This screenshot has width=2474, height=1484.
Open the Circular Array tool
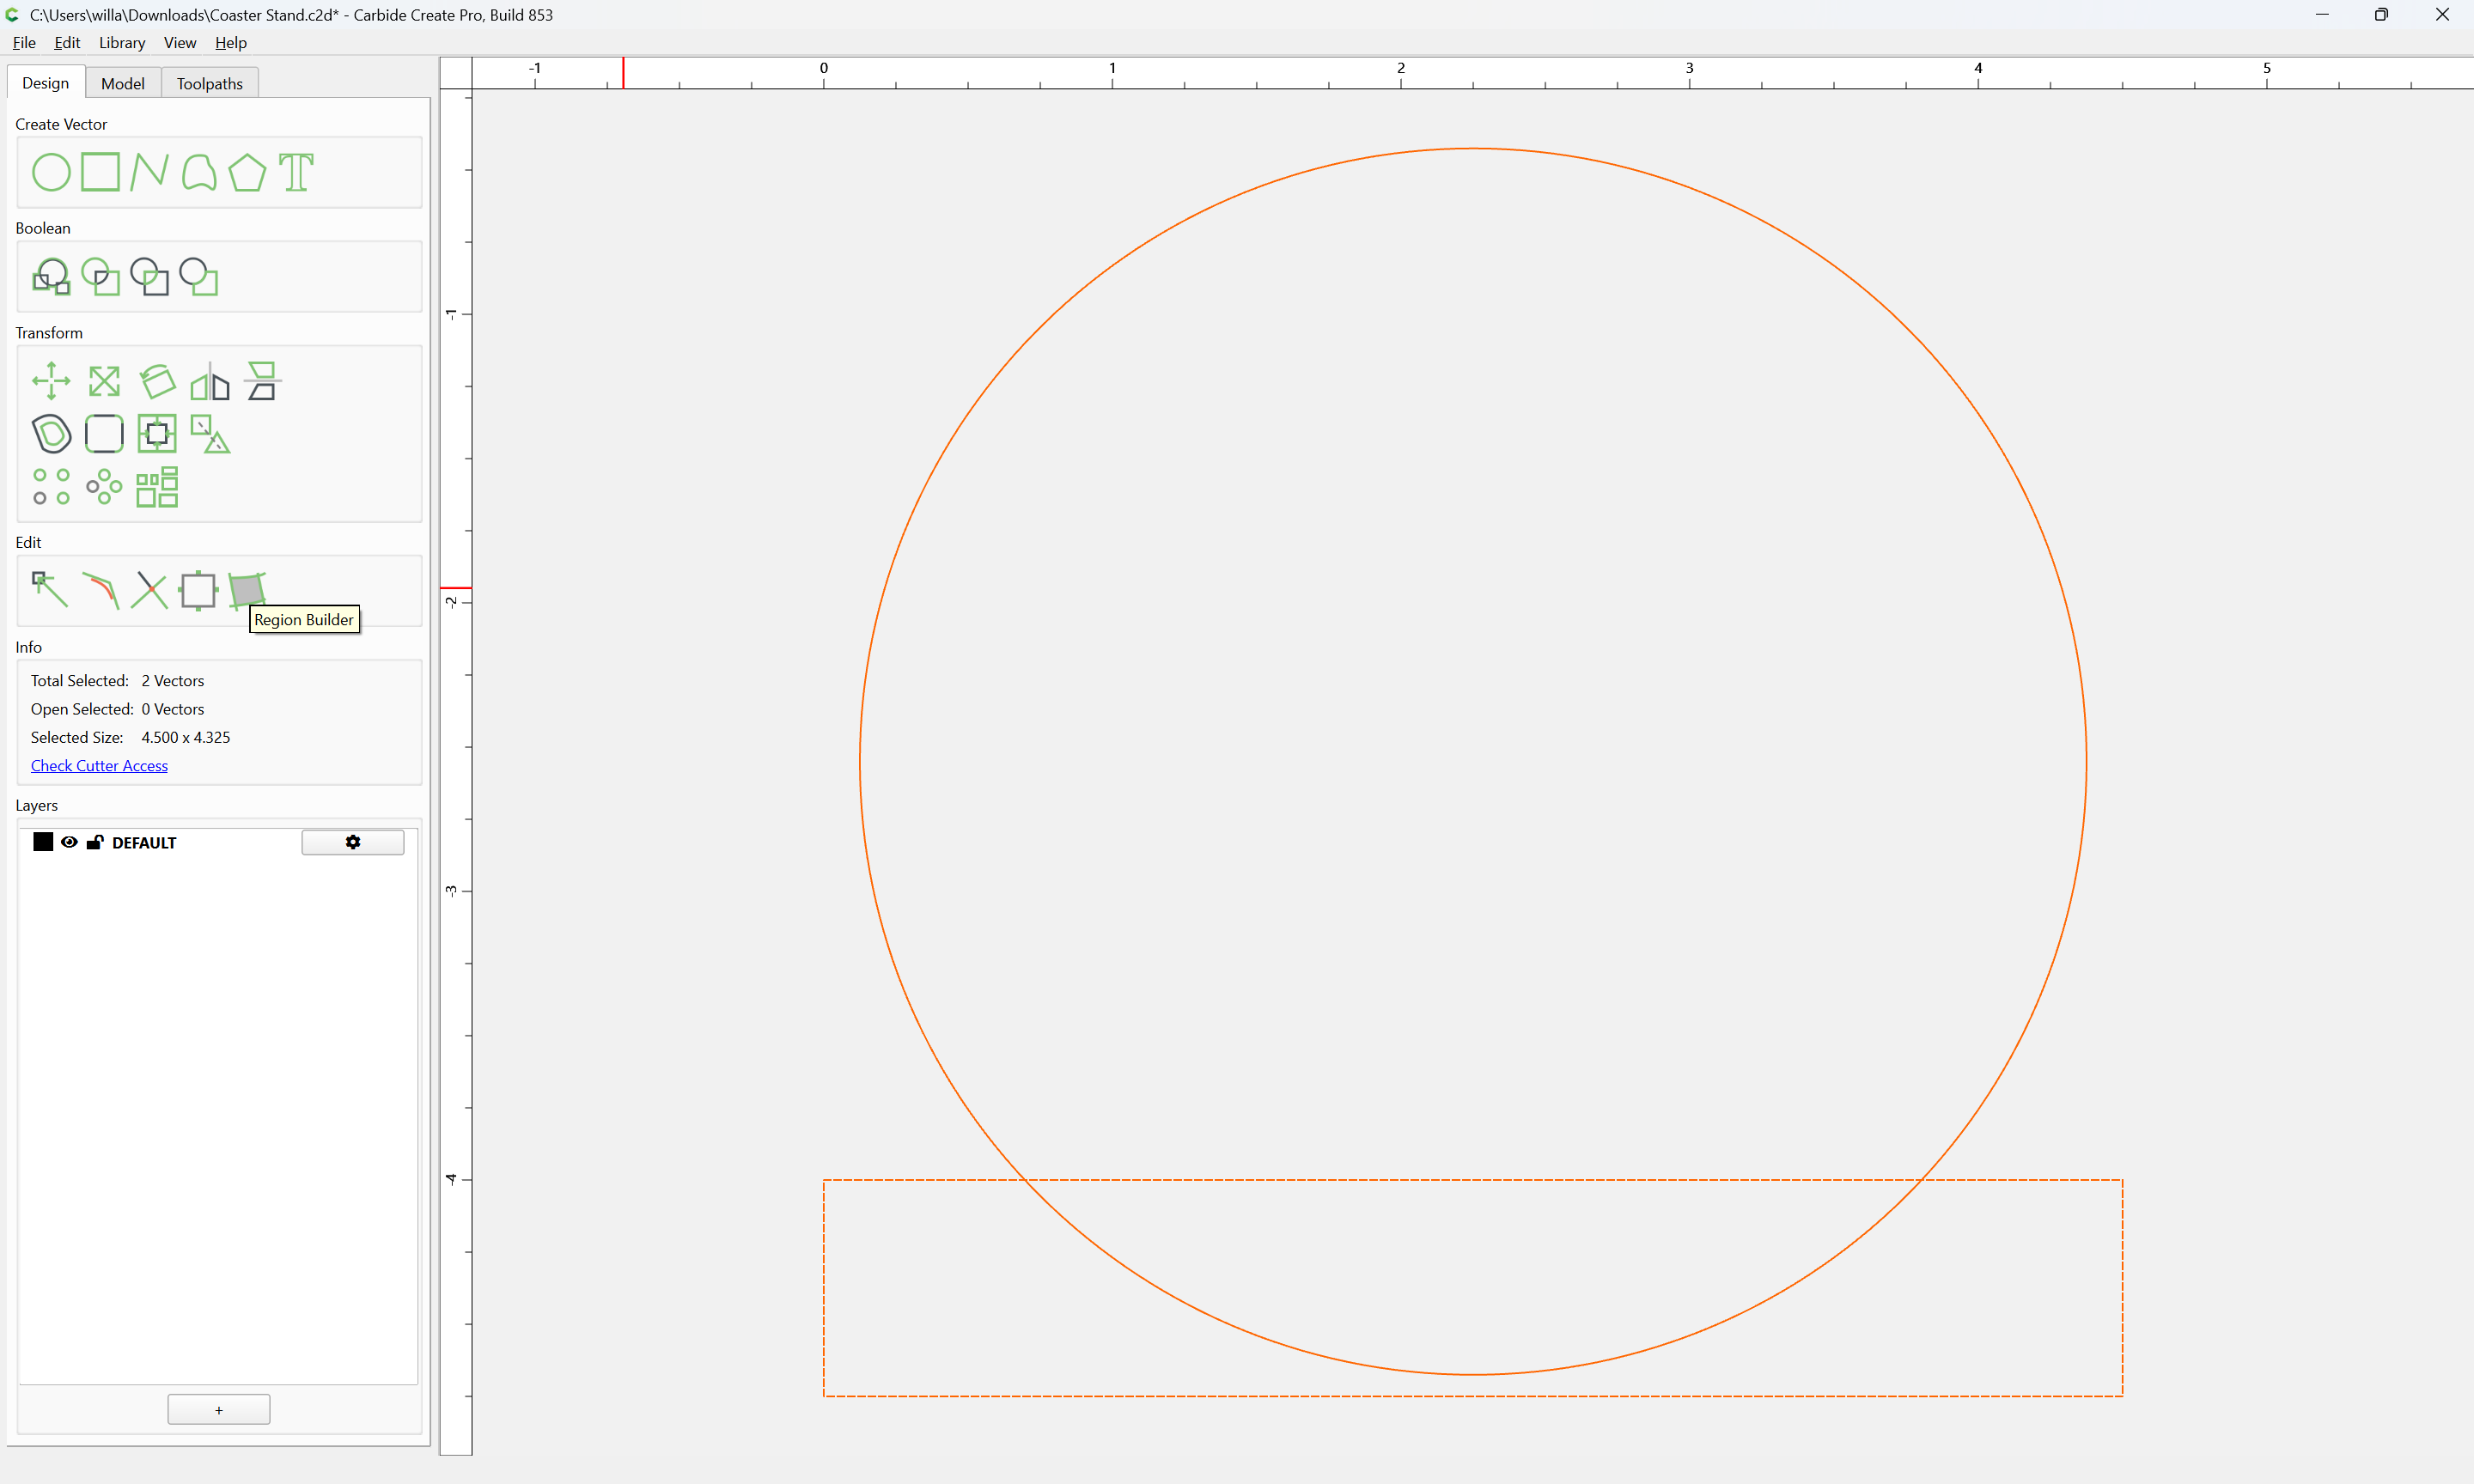104,487
